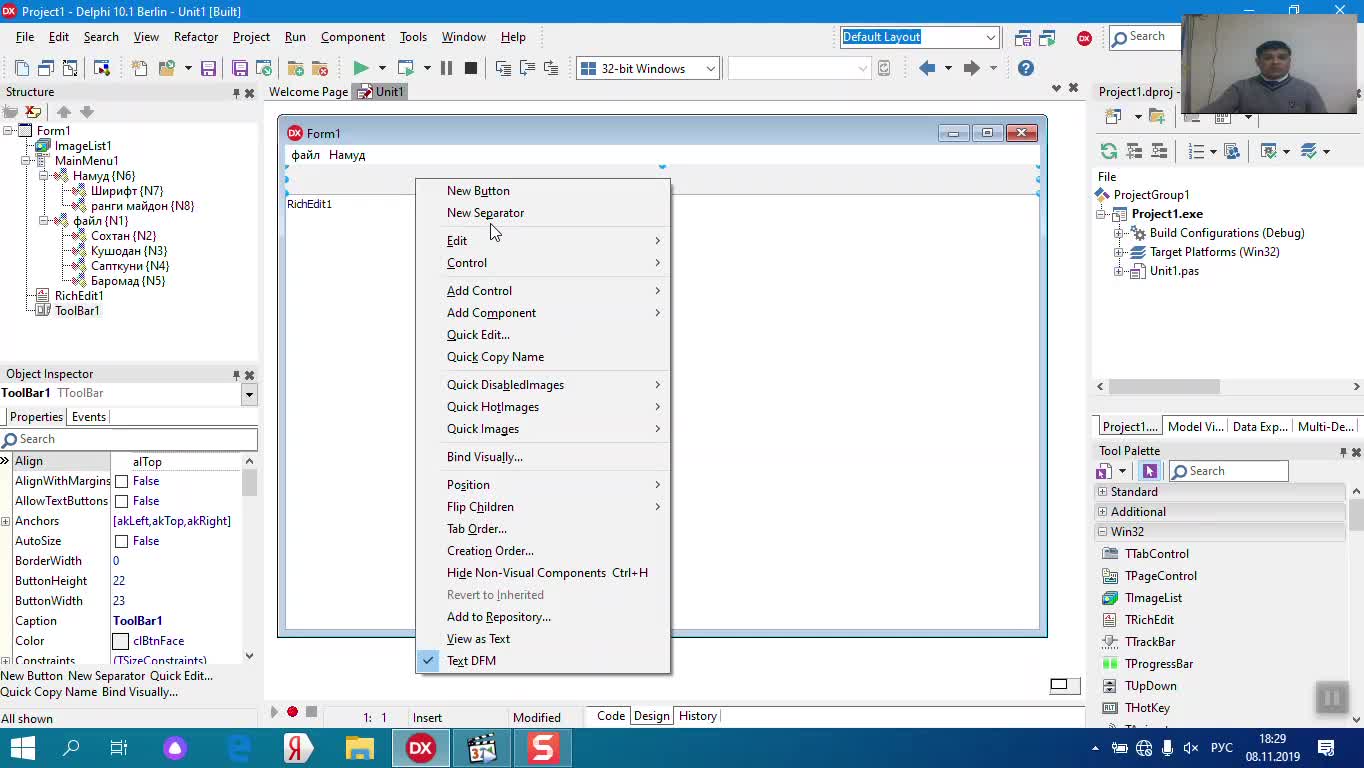Switch to the Code view tab
Viewport: 1364px width, 768px height.
(611, 716)
